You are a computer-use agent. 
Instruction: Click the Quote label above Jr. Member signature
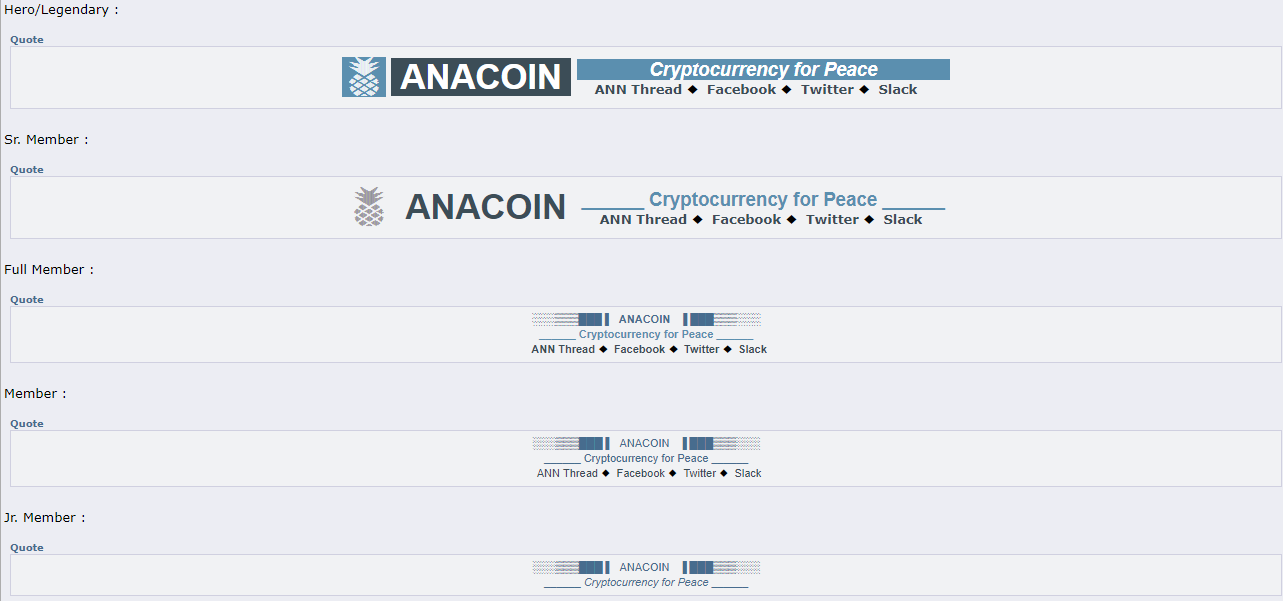(27, 548)
